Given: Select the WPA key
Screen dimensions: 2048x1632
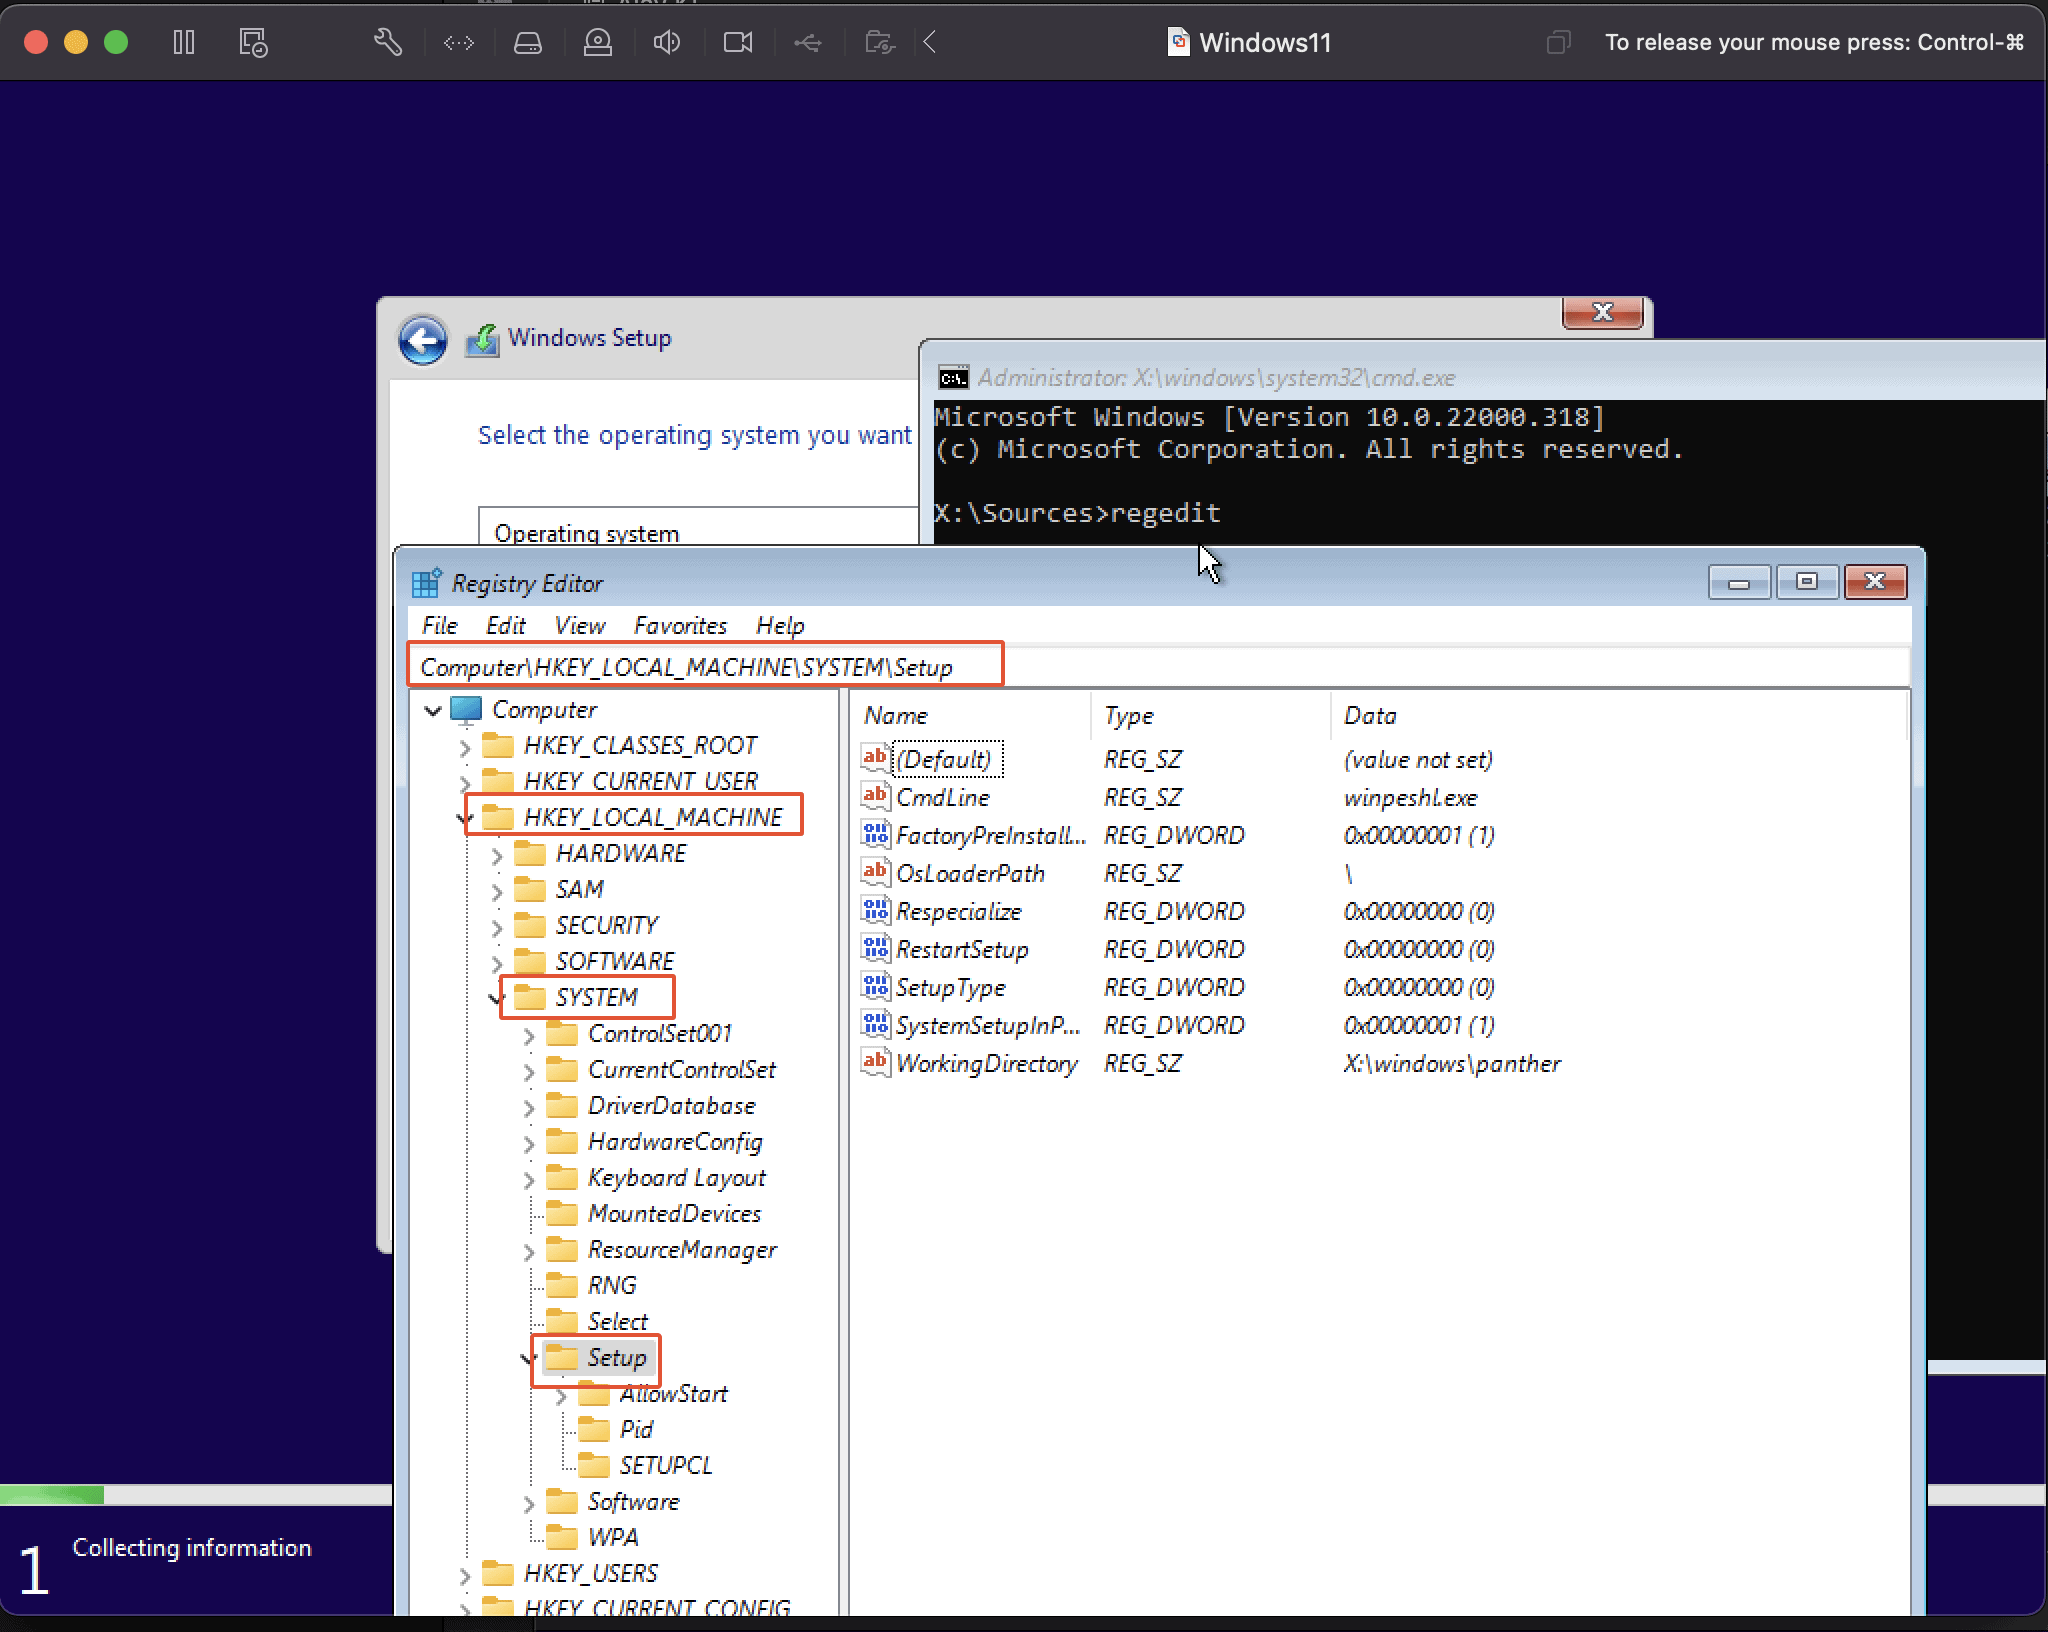Looking at the screenshot, I should coord(613,1538).
